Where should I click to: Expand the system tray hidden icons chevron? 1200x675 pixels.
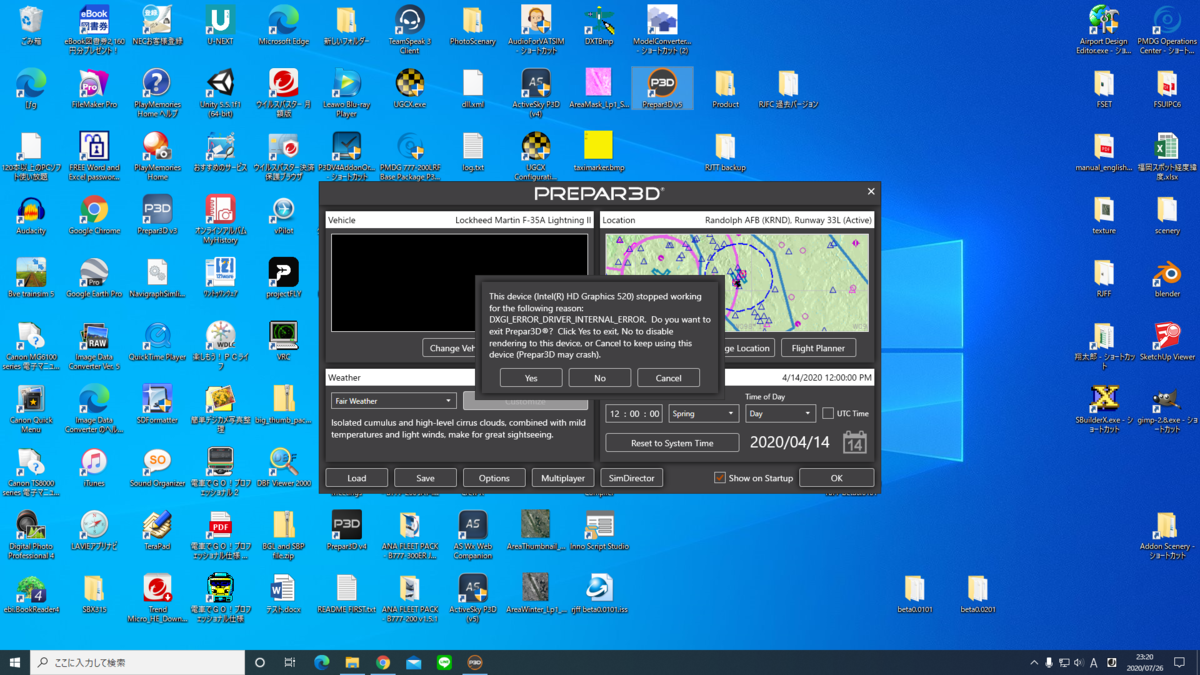[x=1034, y=662]
